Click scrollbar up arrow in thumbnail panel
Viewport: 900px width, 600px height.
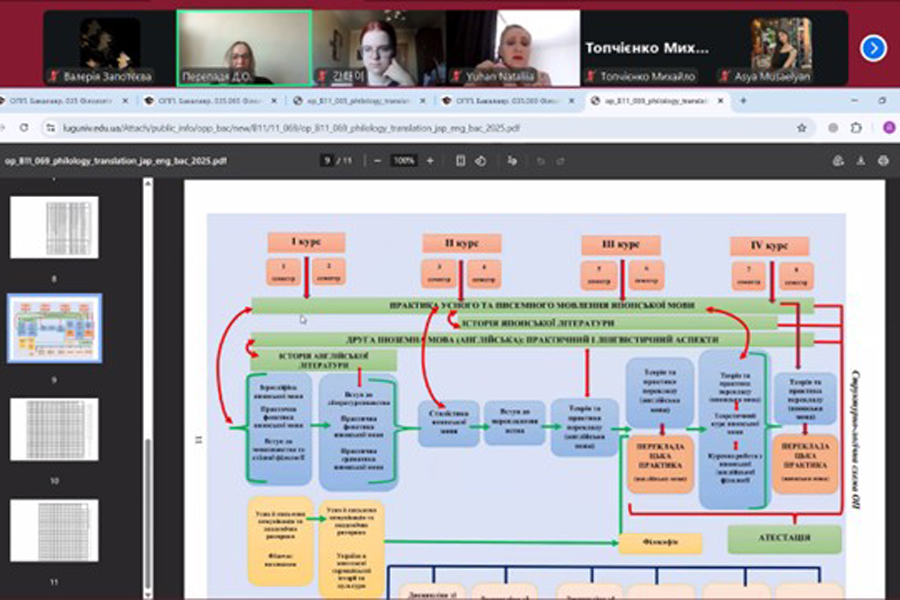148,183
